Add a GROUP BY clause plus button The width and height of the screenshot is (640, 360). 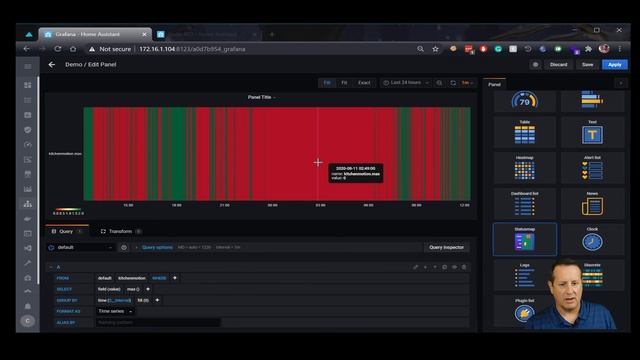pyautogui.click(x=157, y=300)
